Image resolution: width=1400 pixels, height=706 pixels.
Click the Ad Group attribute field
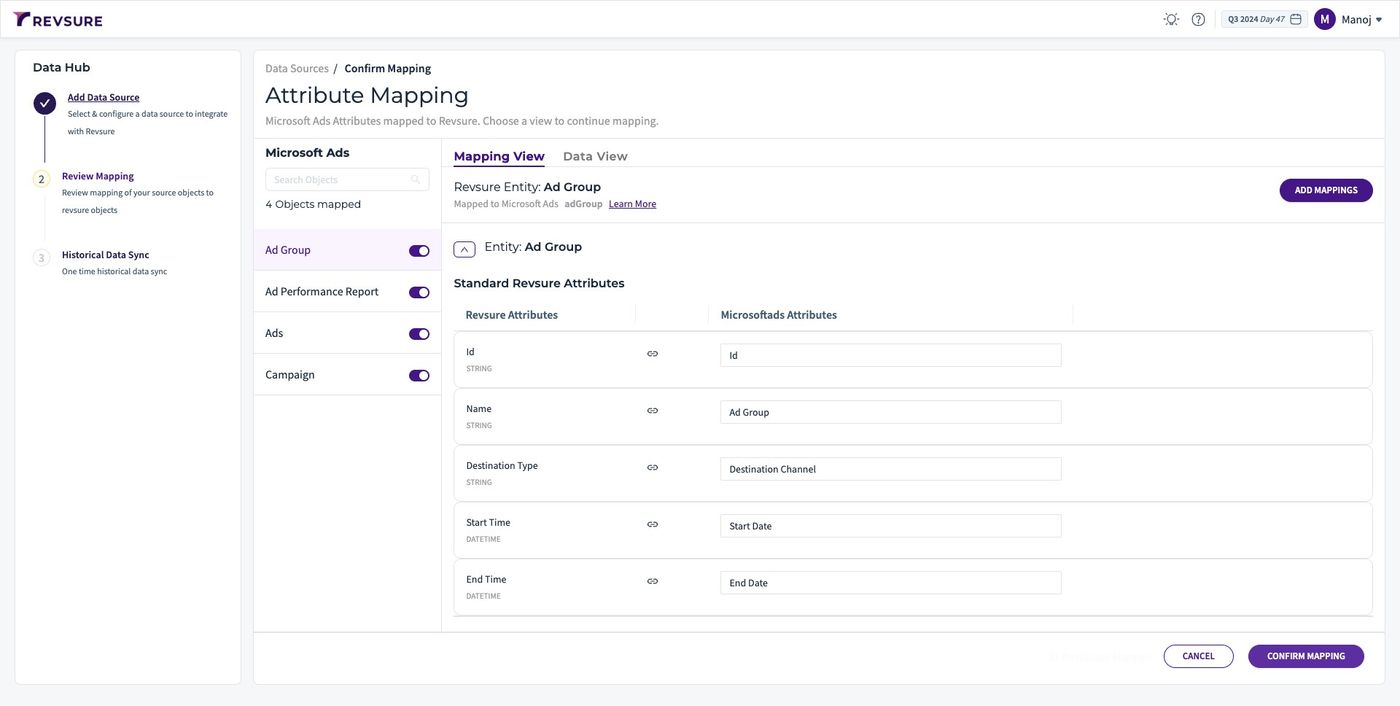(x=891, y=412)
